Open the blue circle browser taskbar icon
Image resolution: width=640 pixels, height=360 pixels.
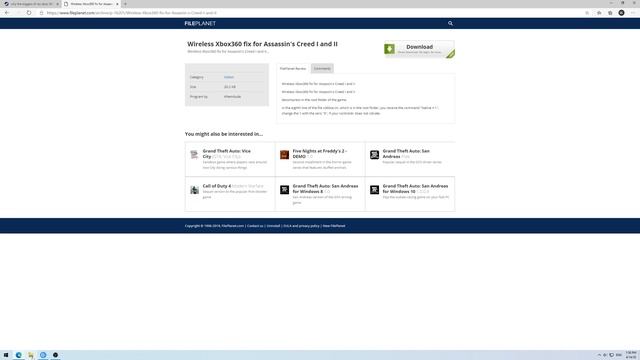point(43,355)
